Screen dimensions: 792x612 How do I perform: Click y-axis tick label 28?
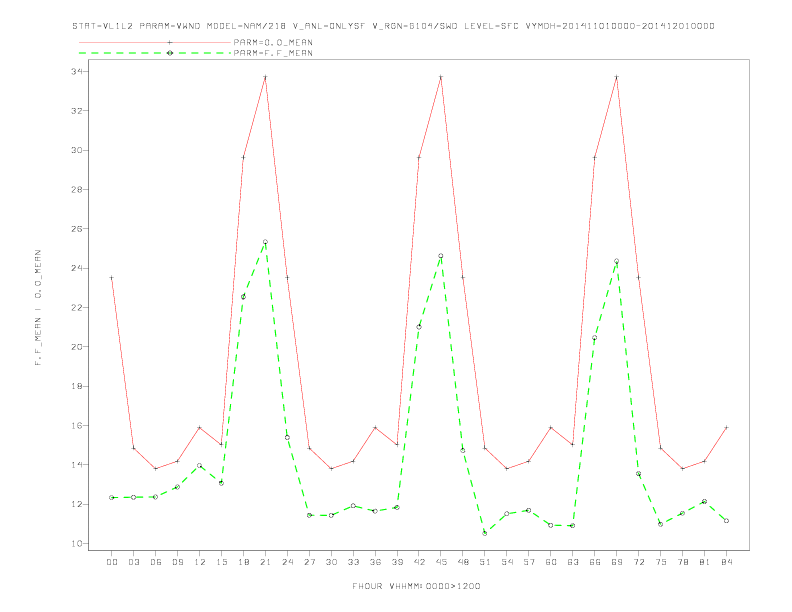(x=77, y=189)
